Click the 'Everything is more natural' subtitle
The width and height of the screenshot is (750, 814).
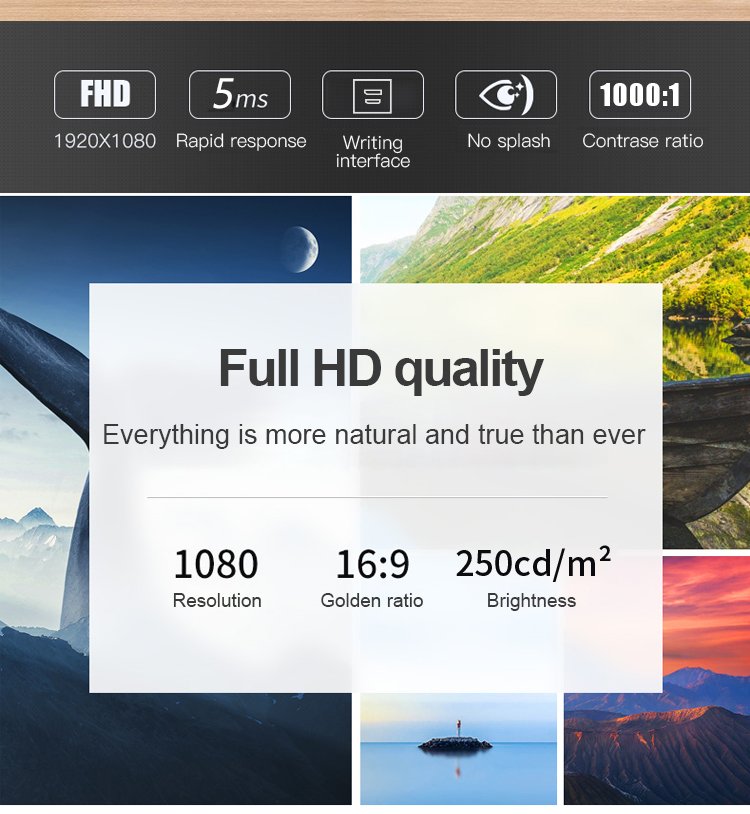pos(374,435)
